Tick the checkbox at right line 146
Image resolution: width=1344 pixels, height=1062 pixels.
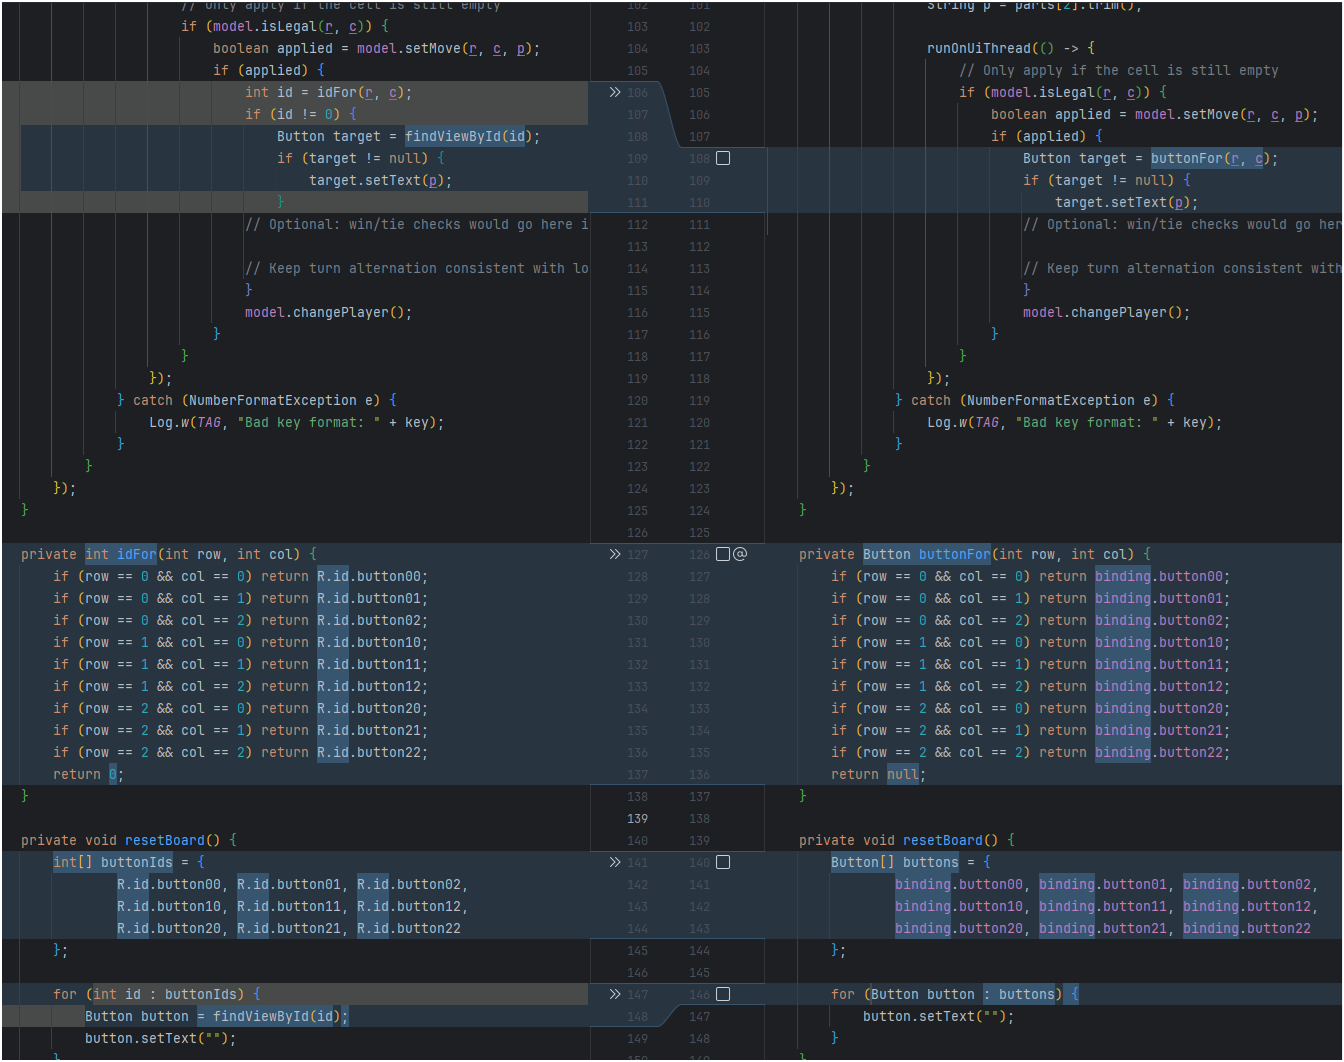(x=723, y=994)
